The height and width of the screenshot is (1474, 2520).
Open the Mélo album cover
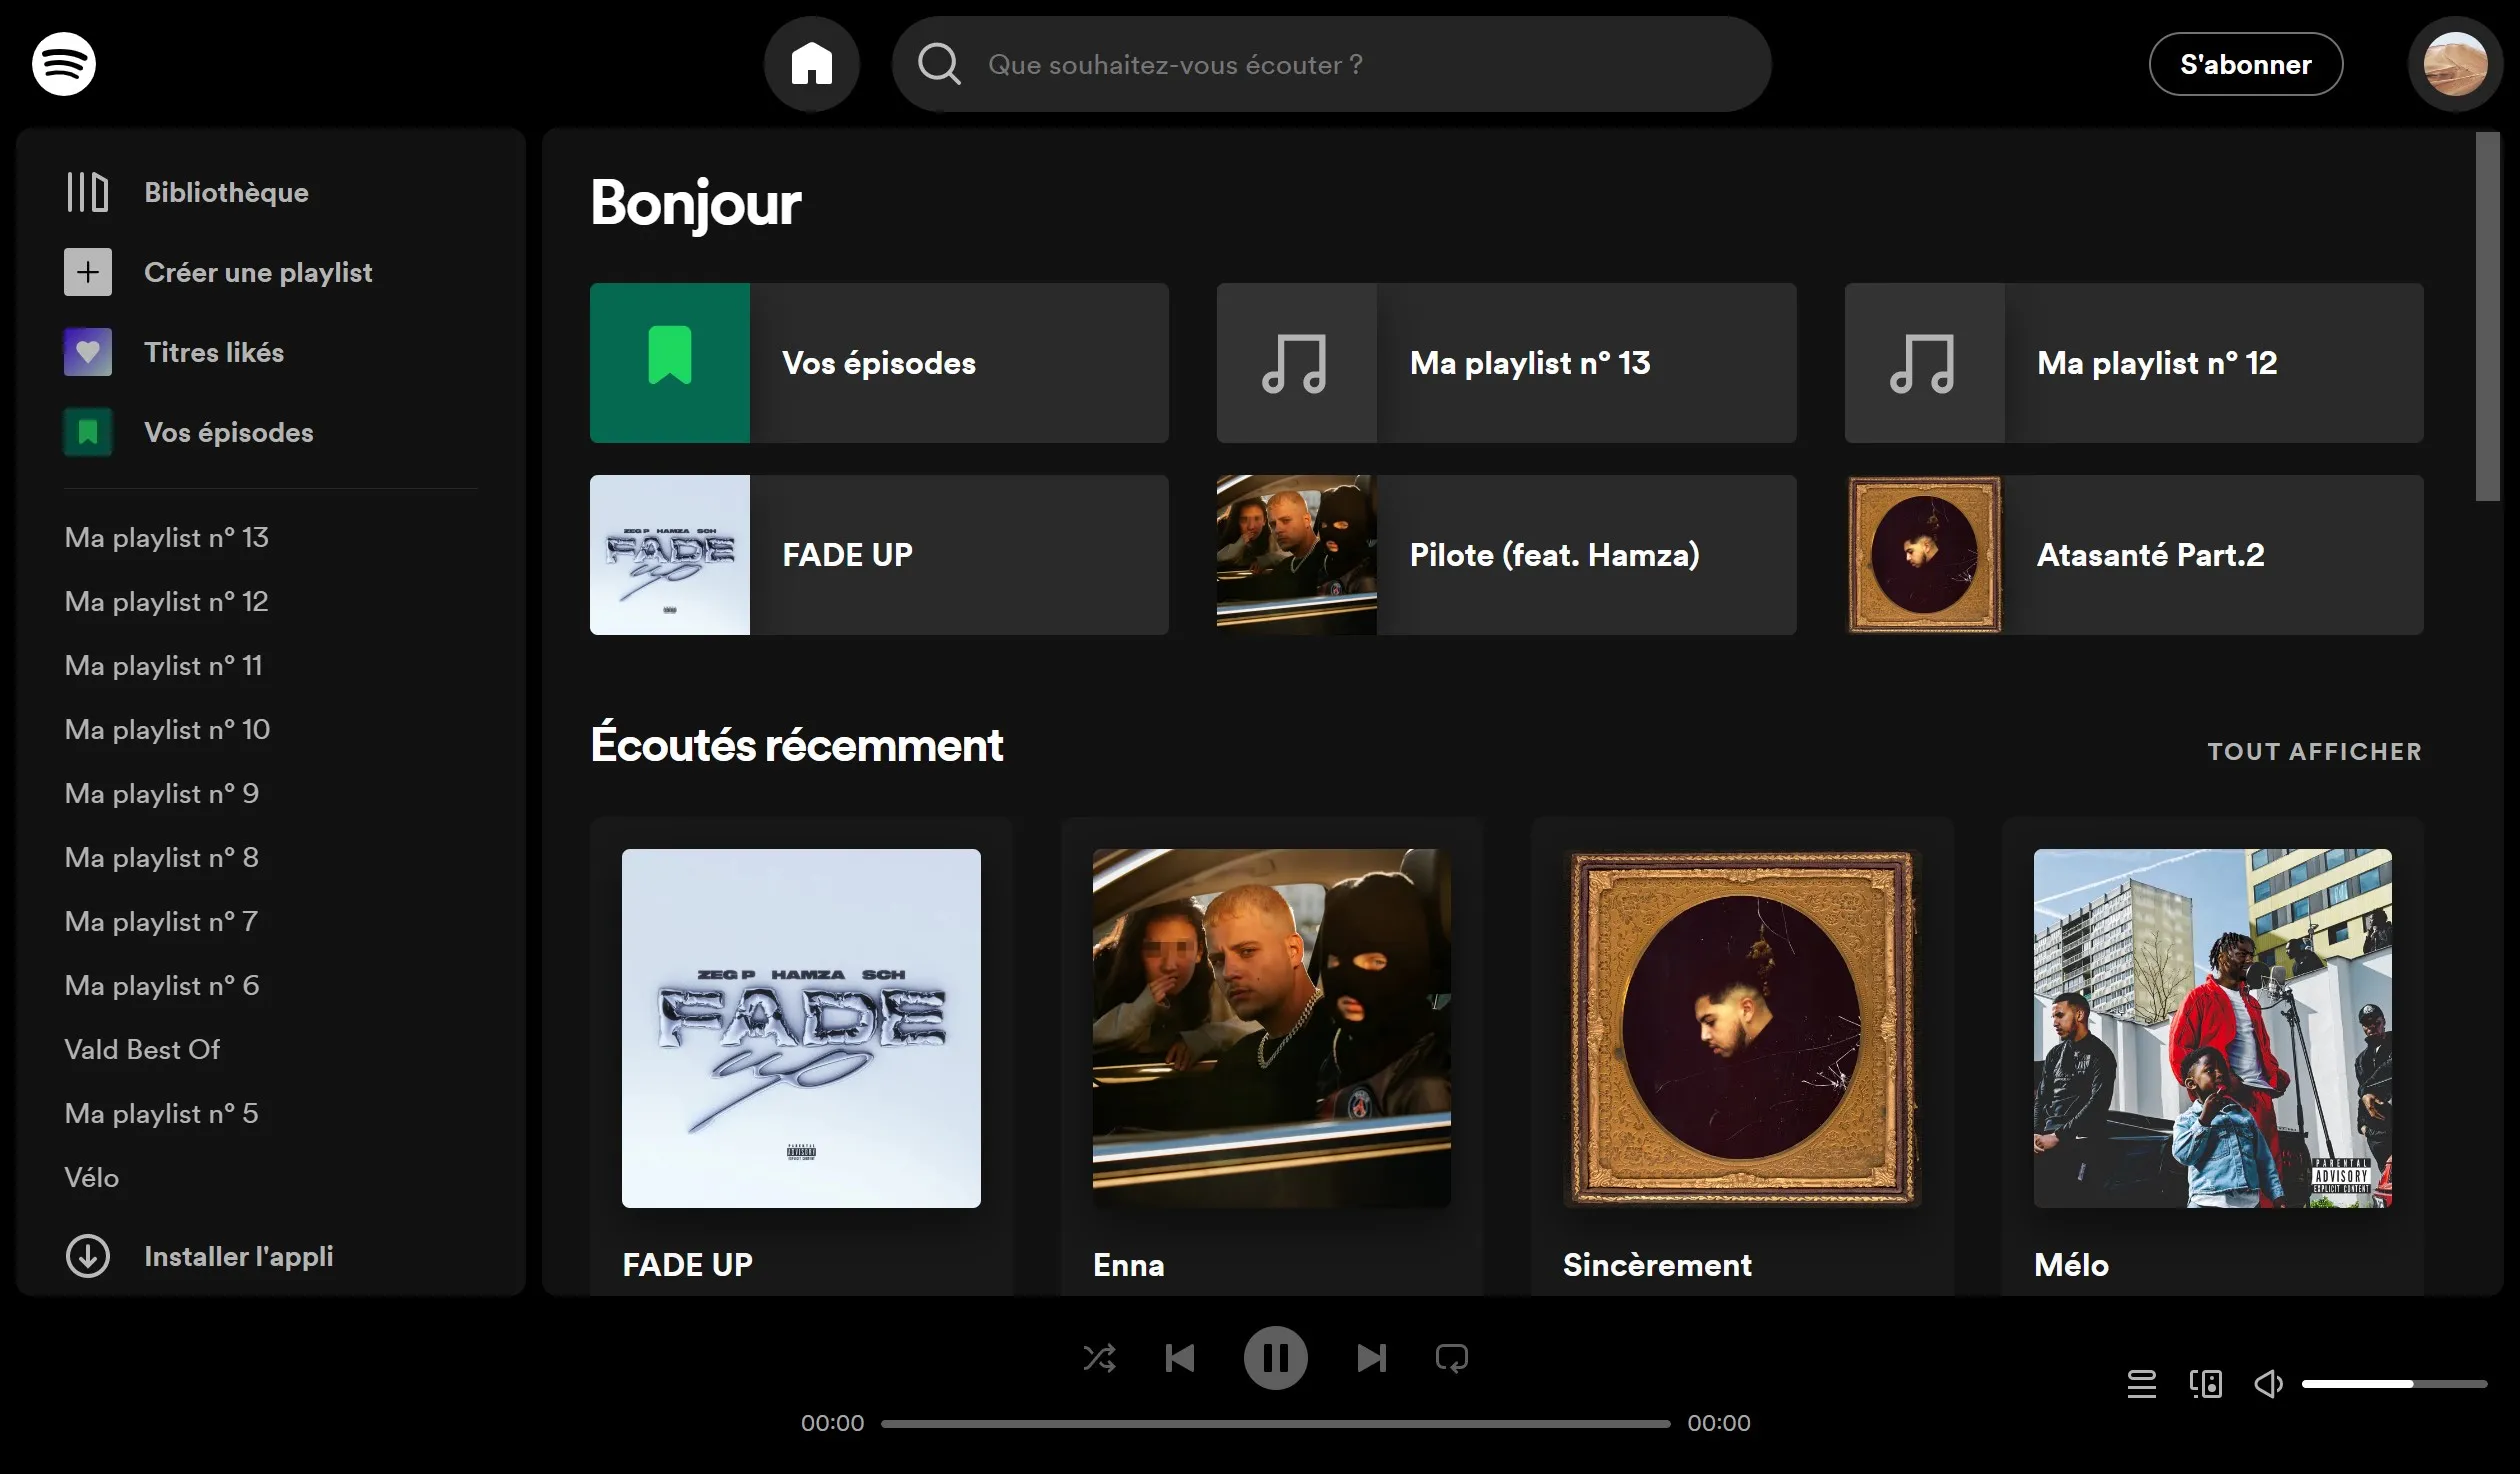pyautogui.click(x=2213, y=1028)
